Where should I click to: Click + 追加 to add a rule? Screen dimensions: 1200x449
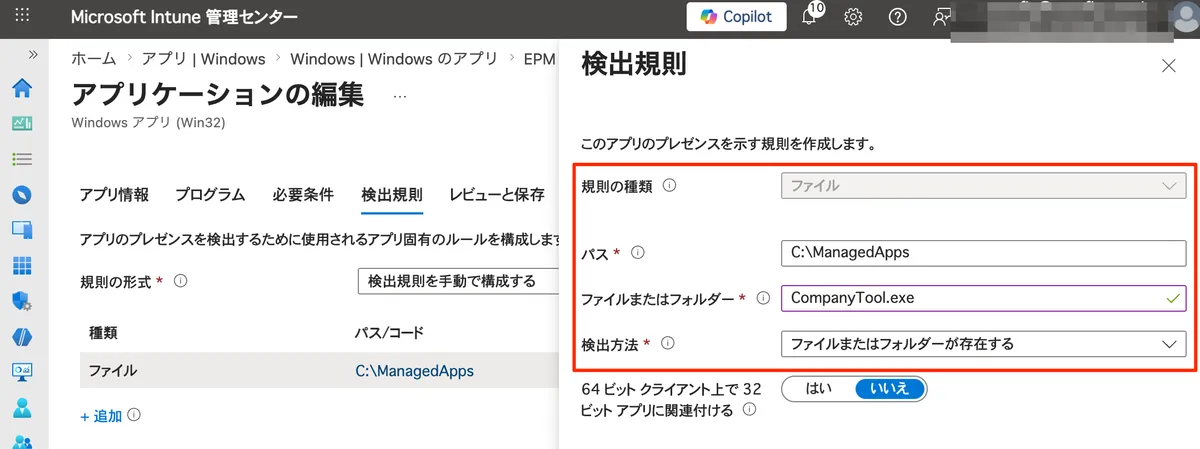pos(101,416)
